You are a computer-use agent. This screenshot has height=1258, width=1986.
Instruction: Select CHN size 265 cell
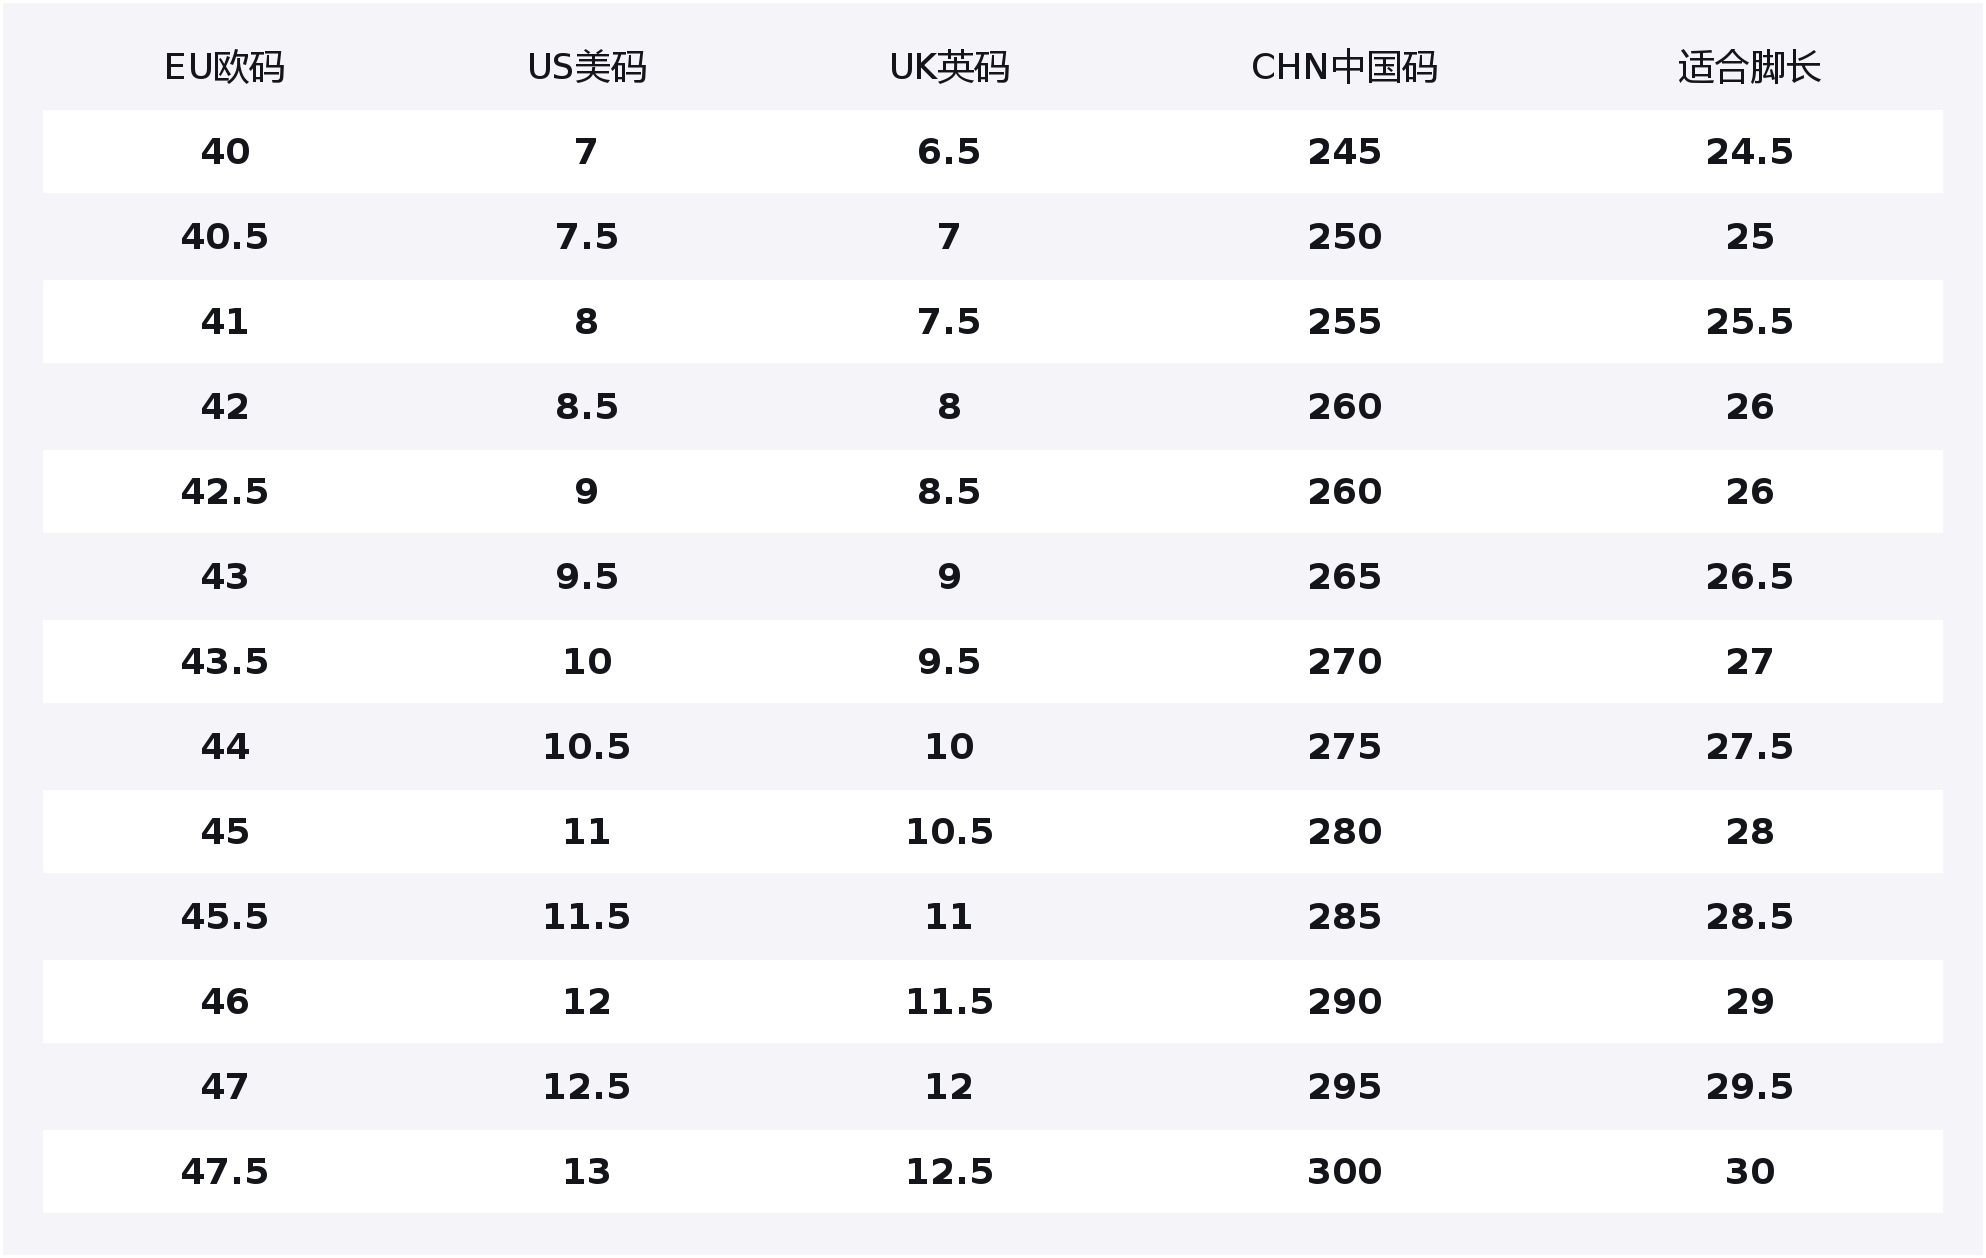click(x=1344, y=577)
